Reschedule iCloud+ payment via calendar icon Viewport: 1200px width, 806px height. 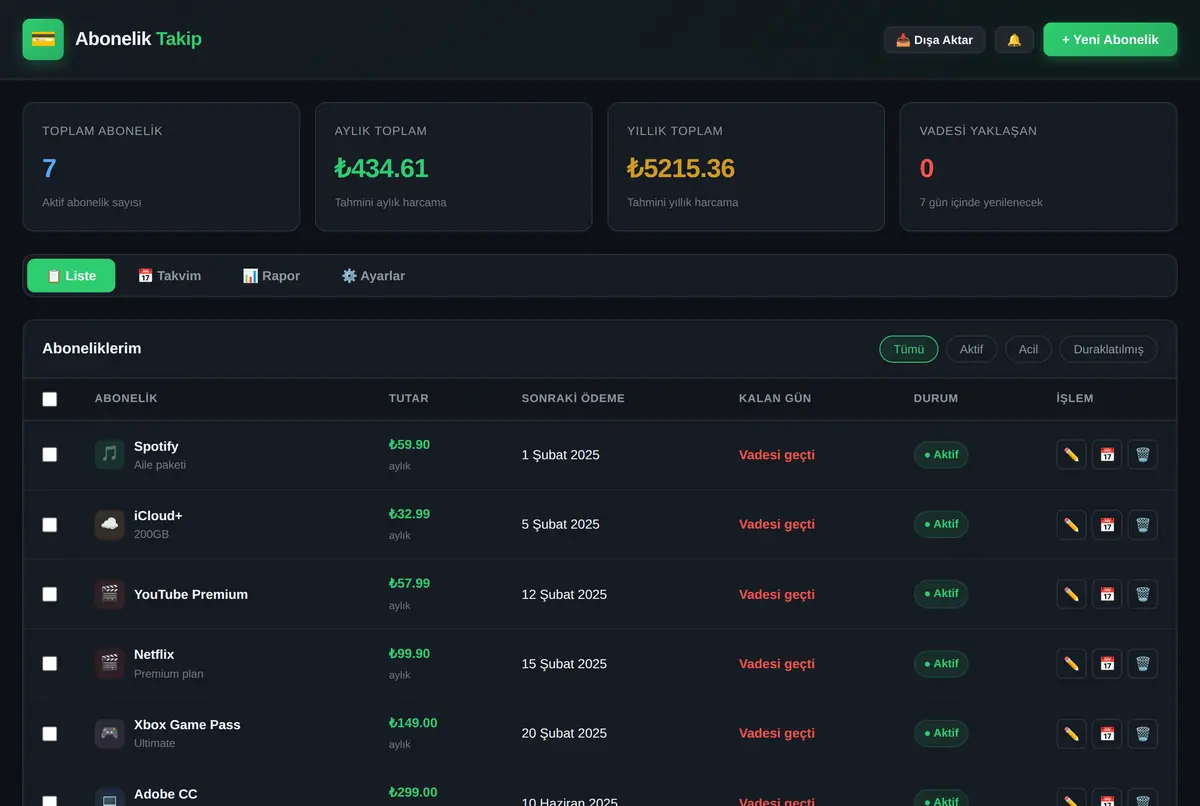pyautogui.click(x=1107, y=525)
